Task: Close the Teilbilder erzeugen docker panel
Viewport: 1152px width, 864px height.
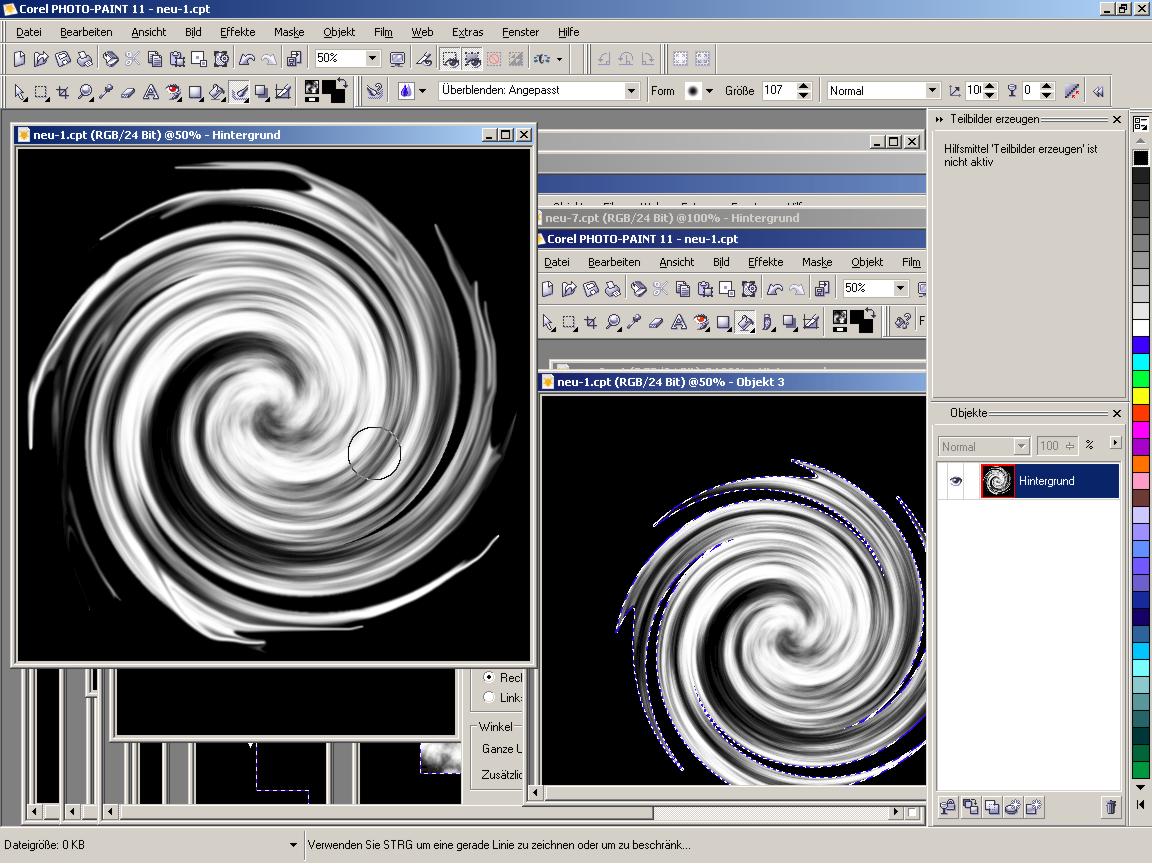Action: tap(1117, 120)
